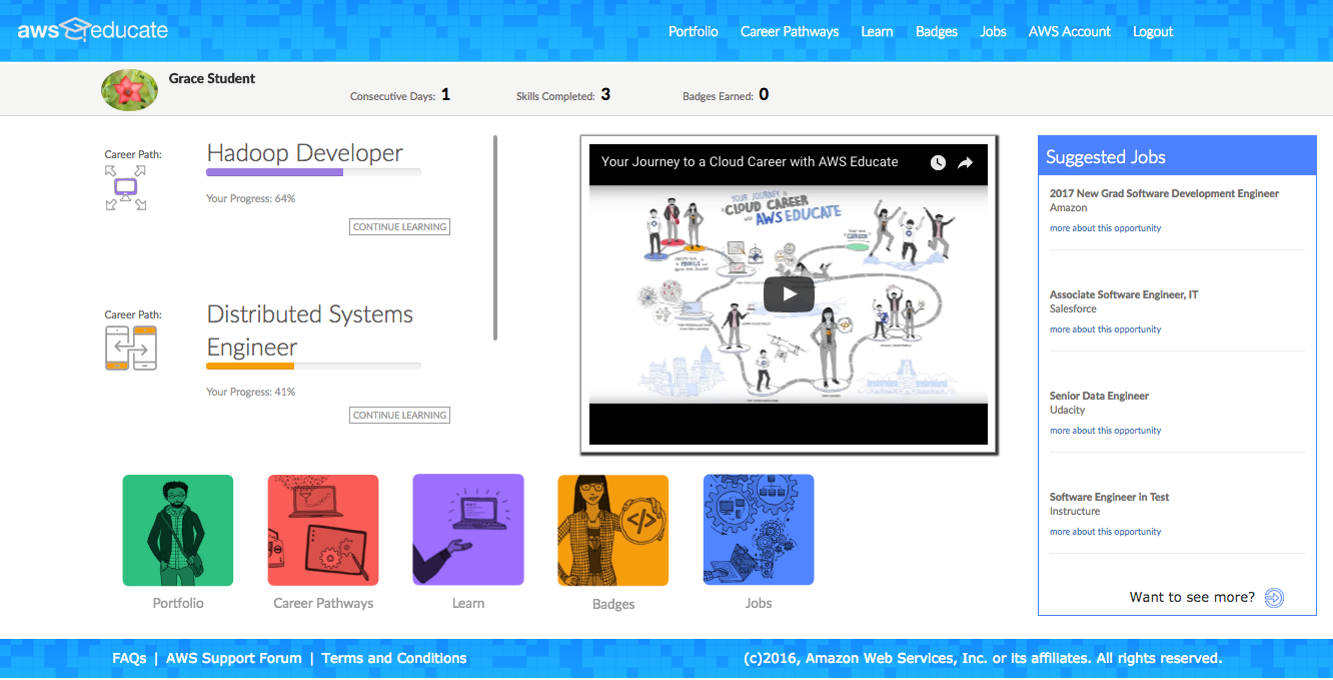Open Learn from the top navigation
The width and height of the screenshot is (1333, 680).
pyautogui.click(x=877, y=31)
